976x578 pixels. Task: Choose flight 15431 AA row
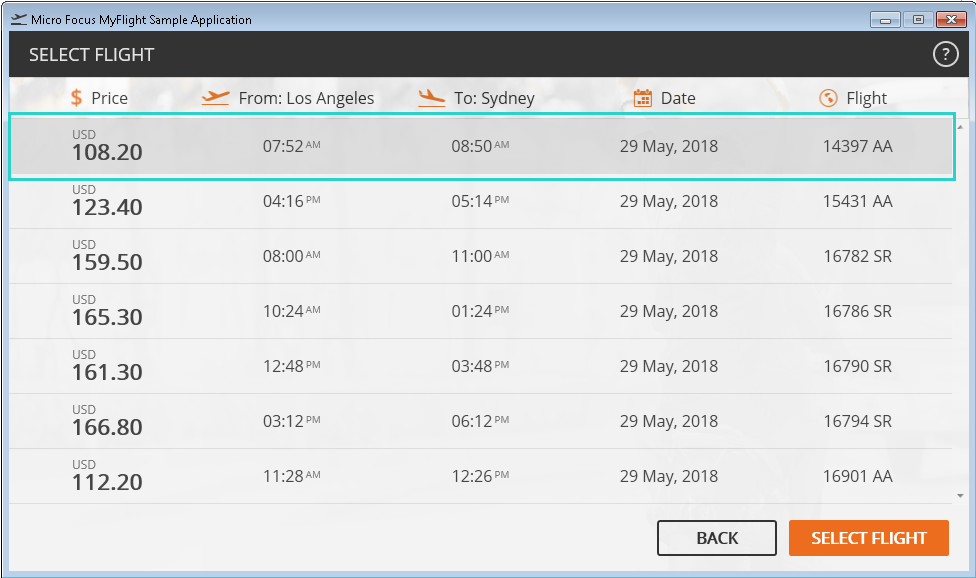tap(481, 202)
